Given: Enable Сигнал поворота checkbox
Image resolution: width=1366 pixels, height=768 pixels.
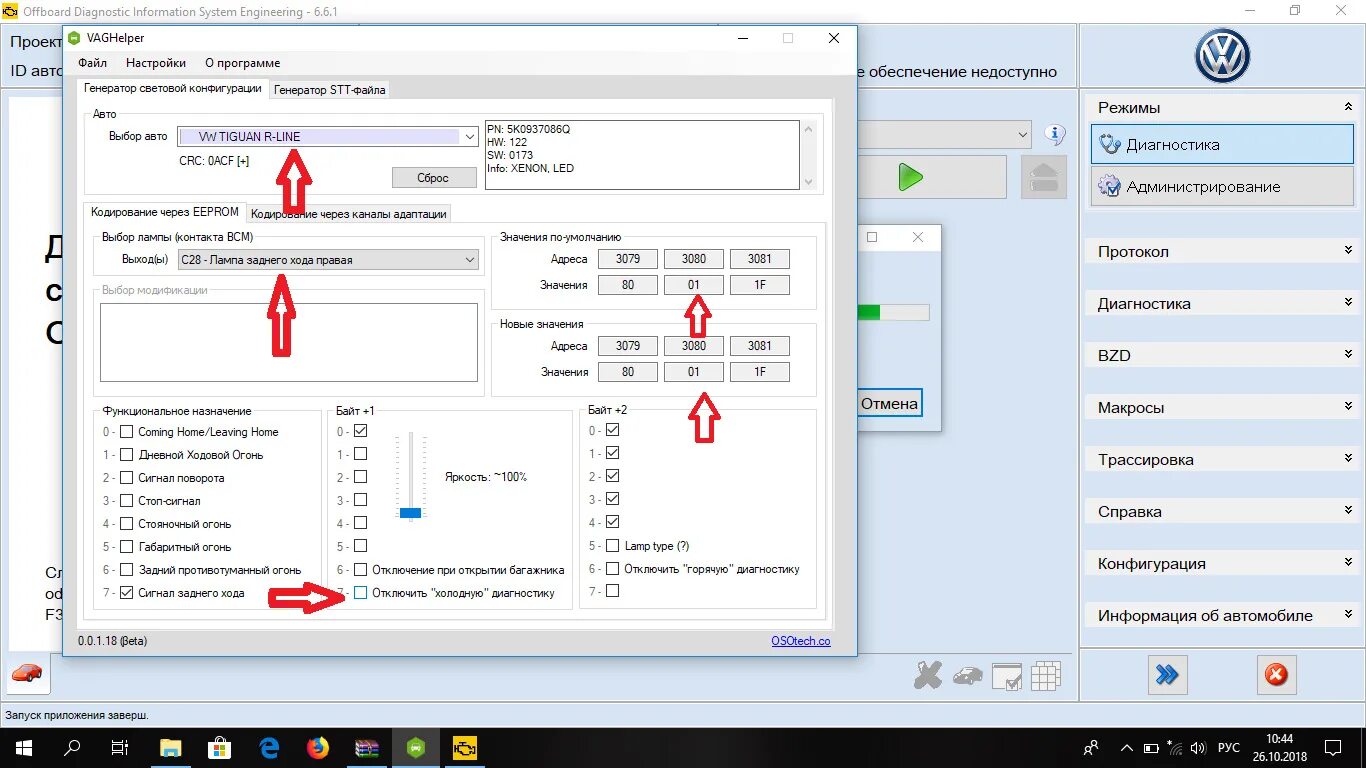Looking at the screenshot, I should (x=127, y=478).
